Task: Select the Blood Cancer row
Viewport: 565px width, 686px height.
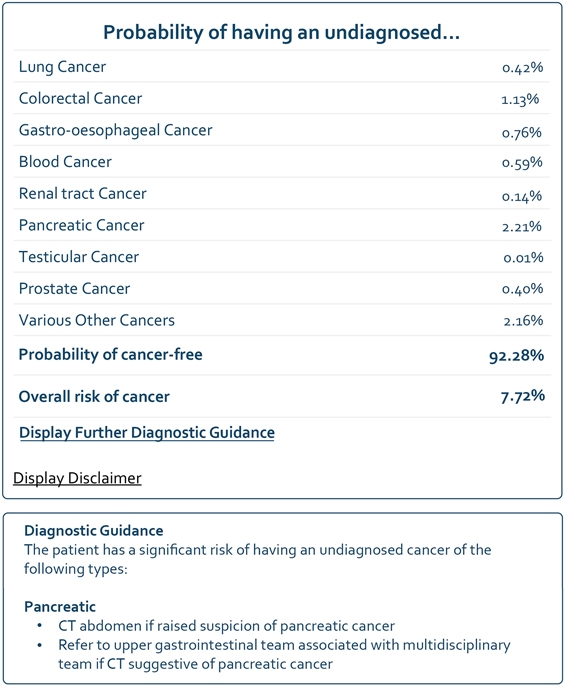Action: tap(282, 162)
